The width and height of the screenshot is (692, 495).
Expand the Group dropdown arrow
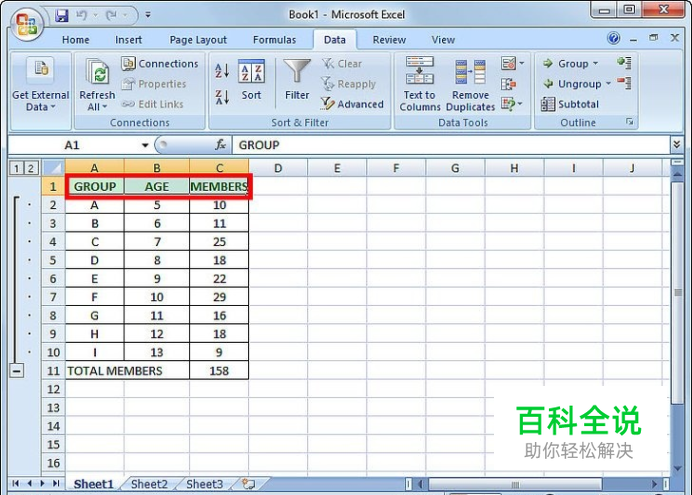(595, 64)
